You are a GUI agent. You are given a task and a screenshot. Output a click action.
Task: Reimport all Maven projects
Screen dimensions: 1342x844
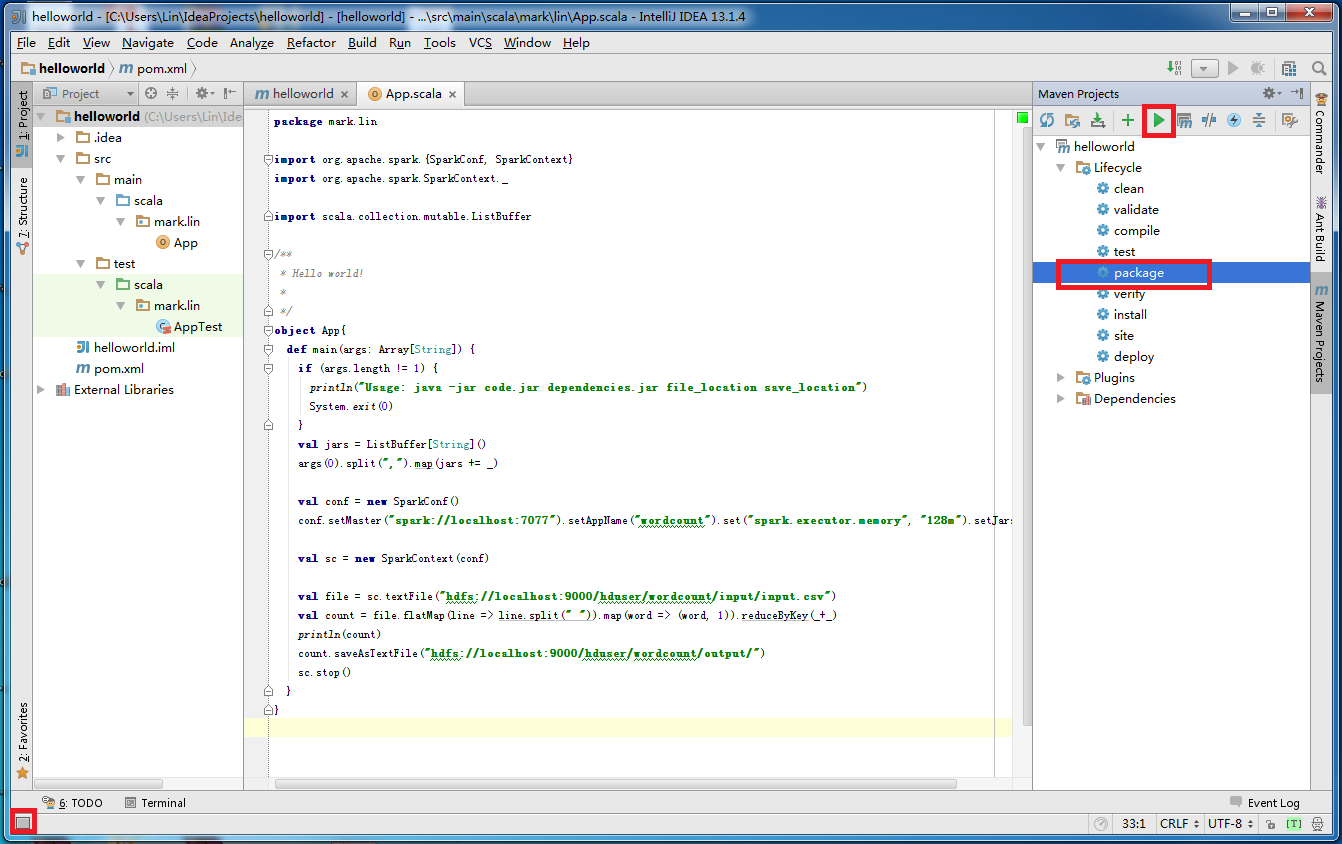1049,120
